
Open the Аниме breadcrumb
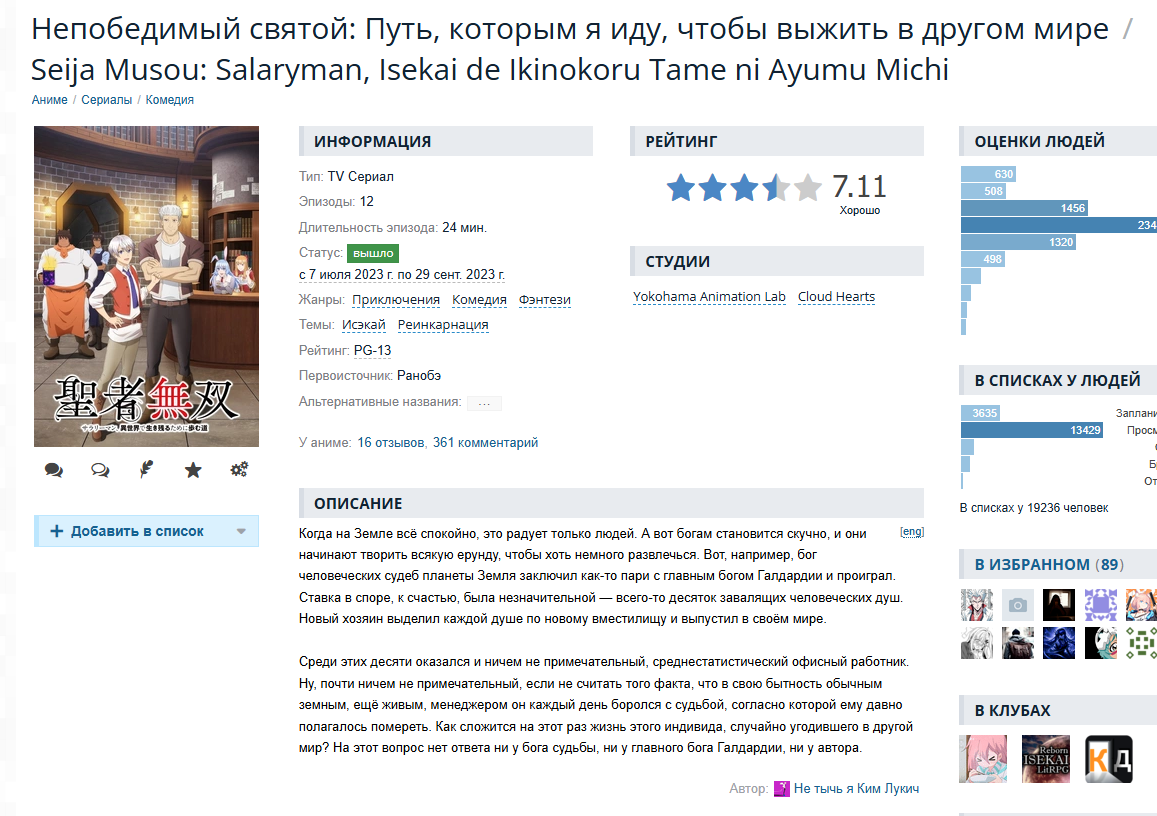[x=49, y=100]
